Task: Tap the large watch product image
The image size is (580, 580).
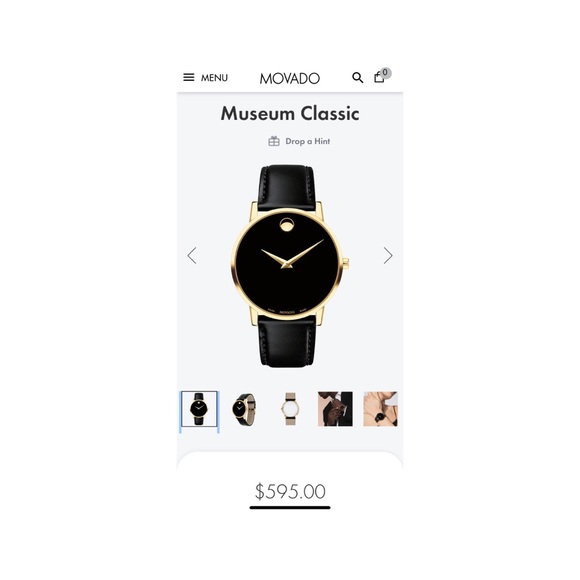Action: 290,266
